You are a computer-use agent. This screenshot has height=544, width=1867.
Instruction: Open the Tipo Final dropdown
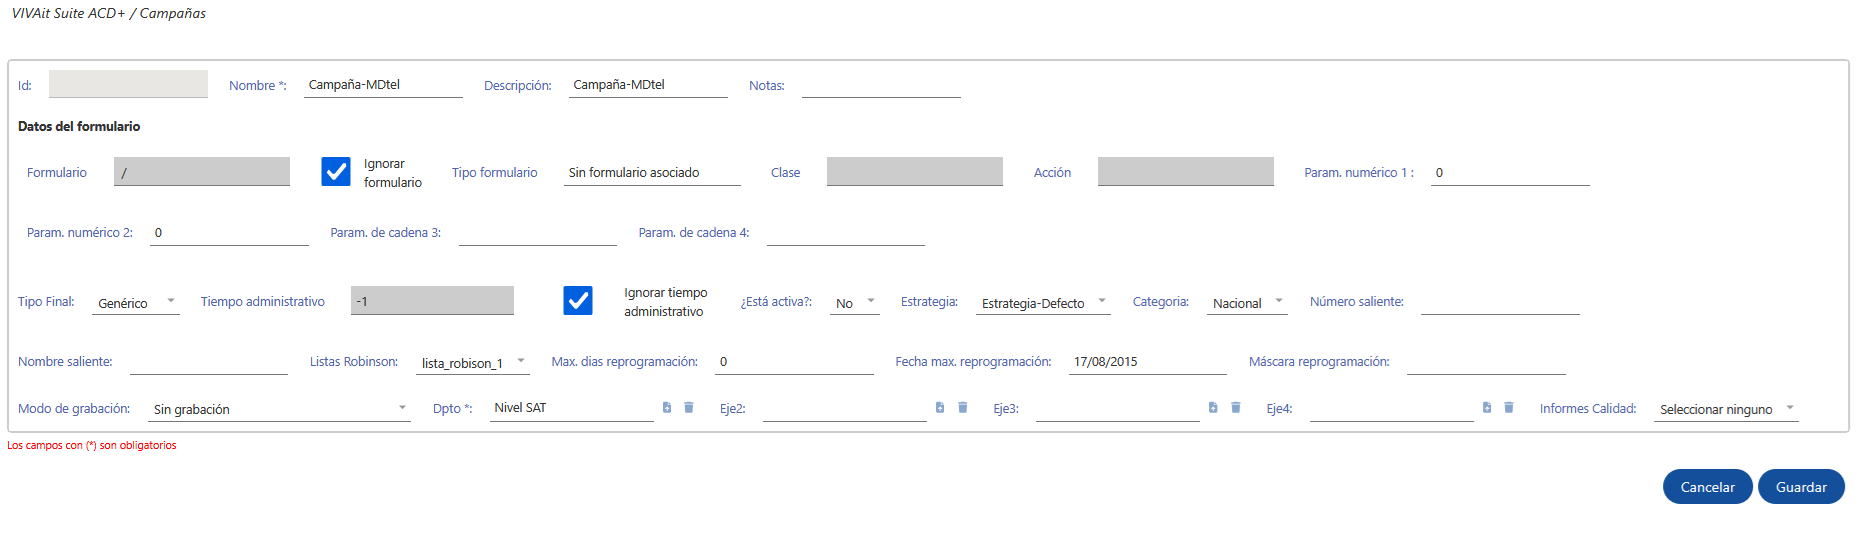pos(136,302)
